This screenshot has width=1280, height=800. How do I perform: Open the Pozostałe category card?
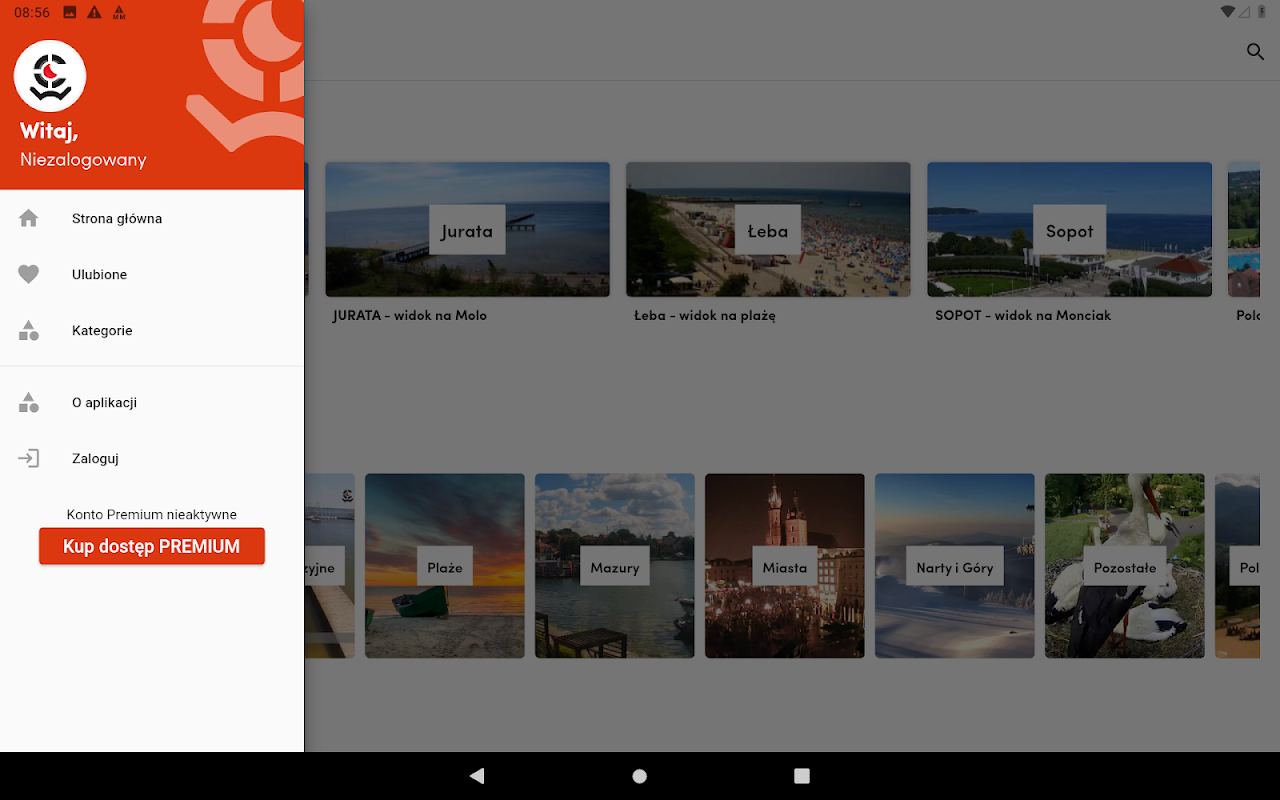[x=1125, y=566]
